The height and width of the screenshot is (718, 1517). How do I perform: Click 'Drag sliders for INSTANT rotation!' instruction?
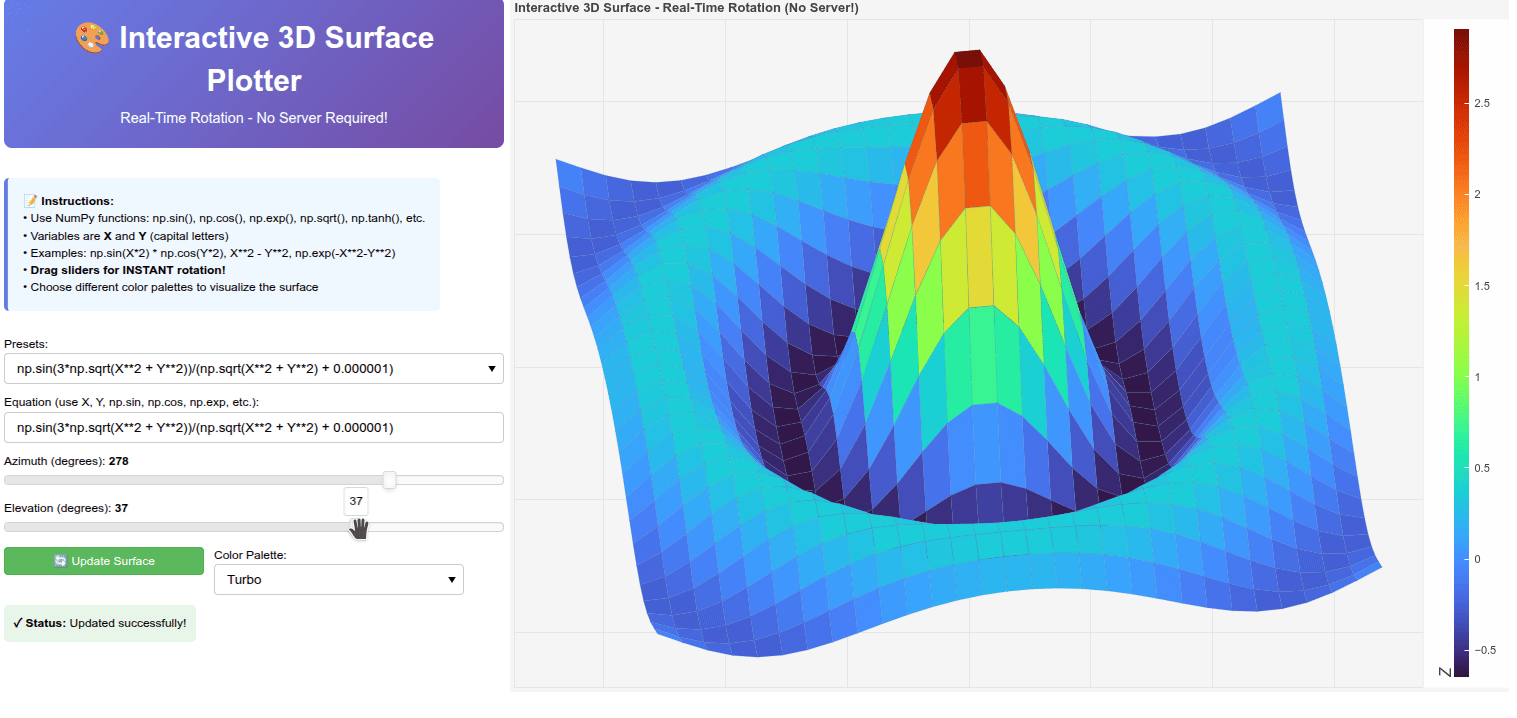(127, 270)
